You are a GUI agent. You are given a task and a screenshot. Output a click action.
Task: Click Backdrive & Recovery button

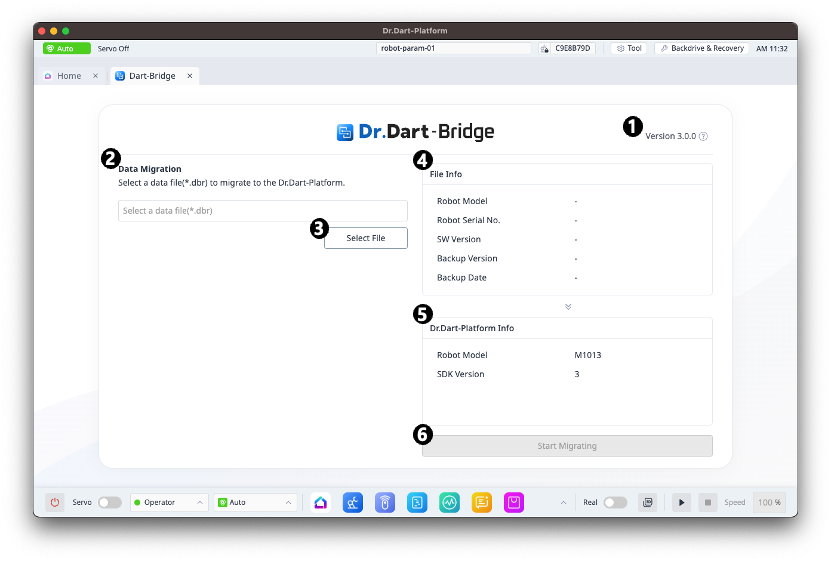(701, 48)
